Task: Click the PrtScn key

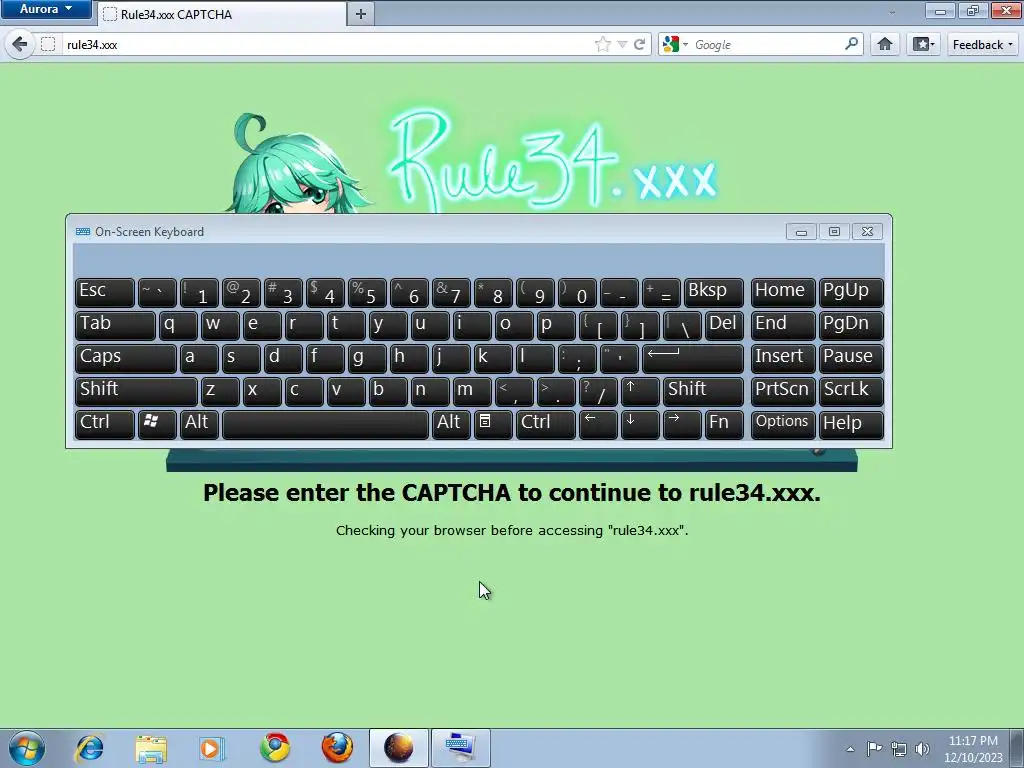Action: tap(782, 391)
